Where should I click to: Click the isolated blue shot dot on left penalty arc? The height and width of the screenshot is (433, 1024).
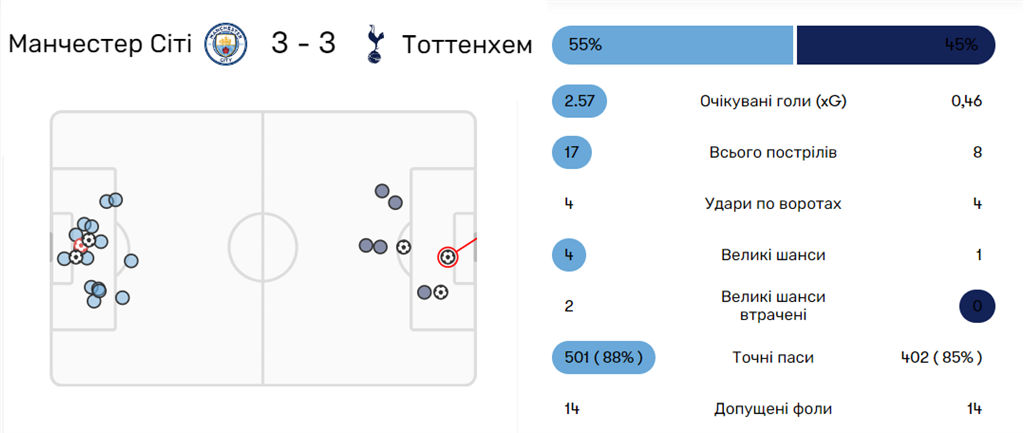[x=131, y=261]
